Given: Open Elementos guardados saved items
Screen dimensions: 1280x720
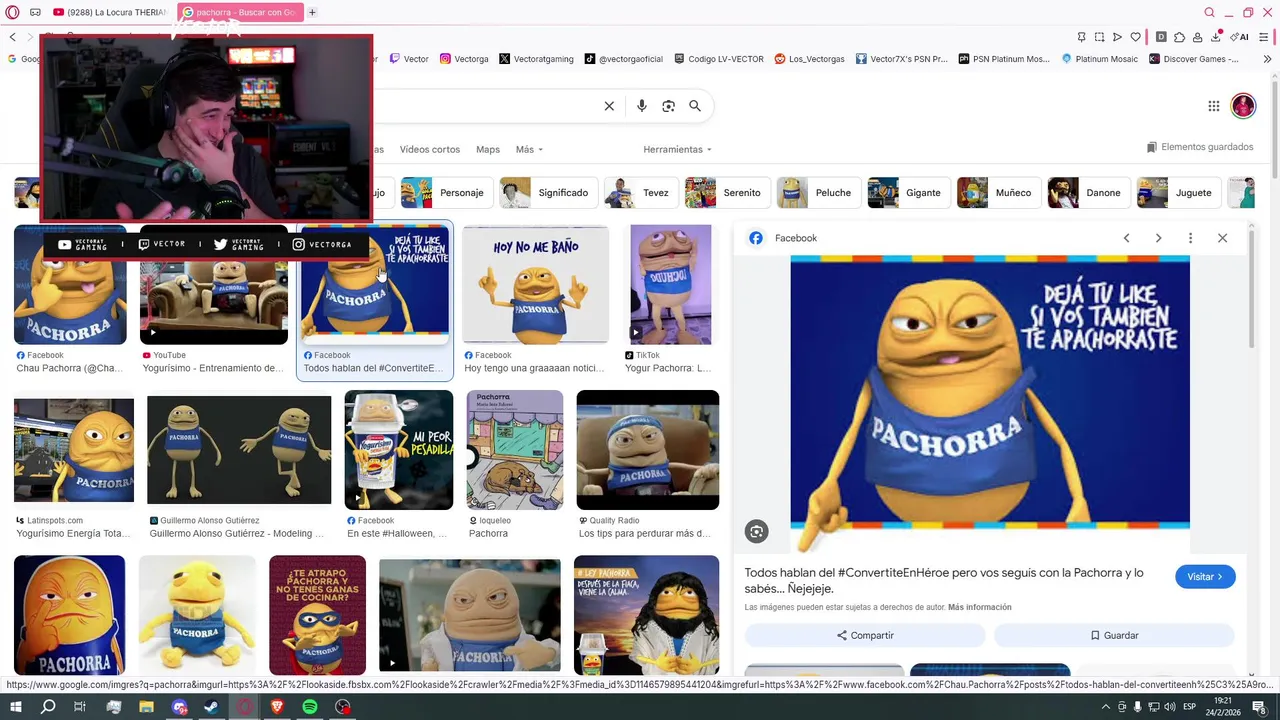Looking at the screenshot, I should 1200,147.
